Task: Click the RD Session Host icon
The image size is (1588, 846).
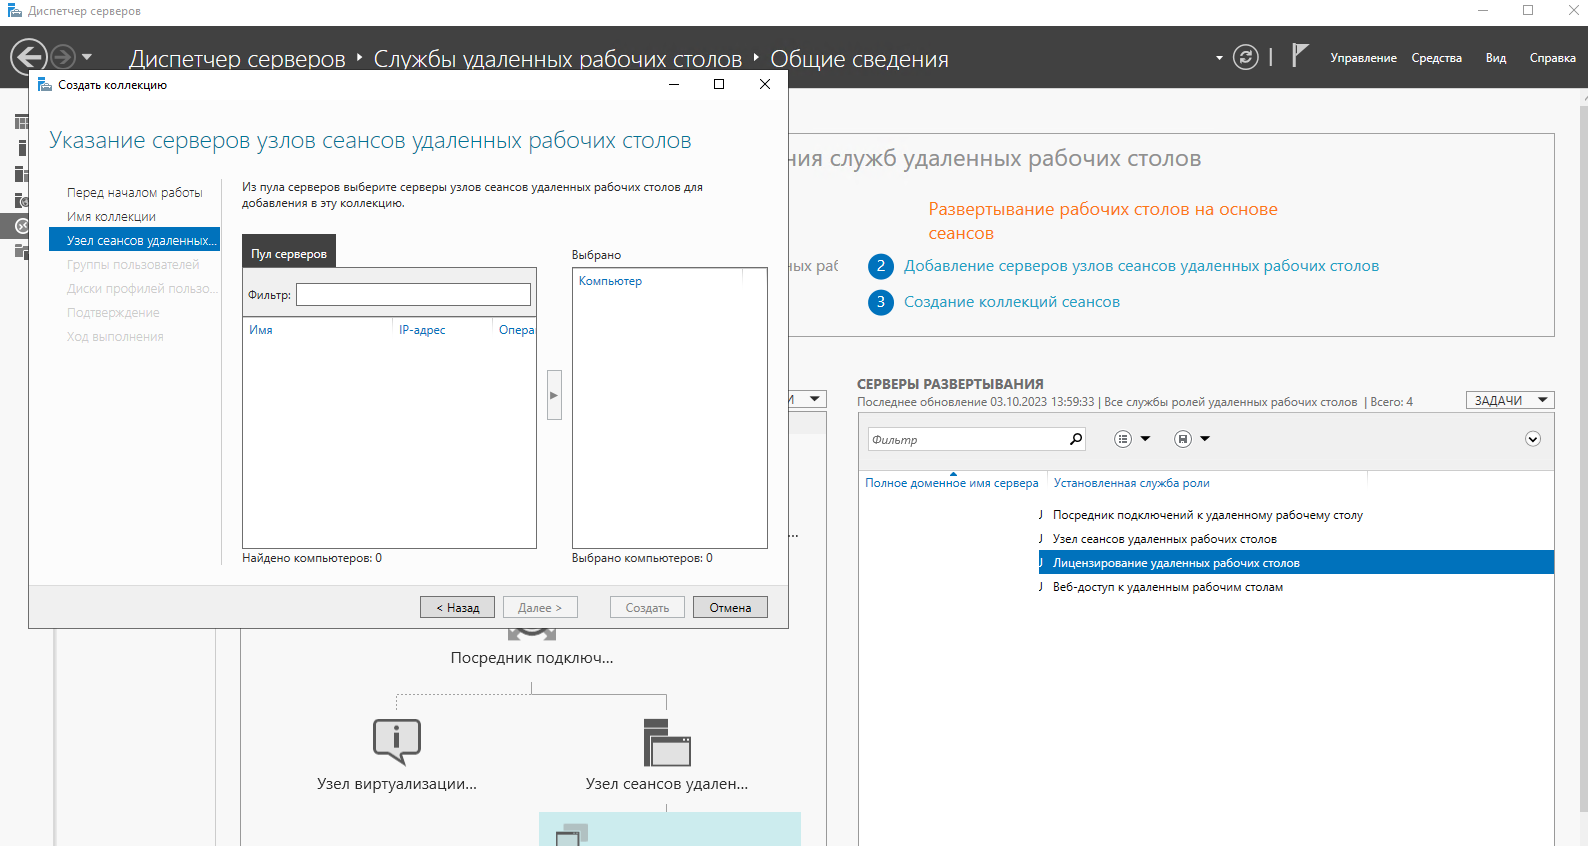Action: tap(667, 743)
